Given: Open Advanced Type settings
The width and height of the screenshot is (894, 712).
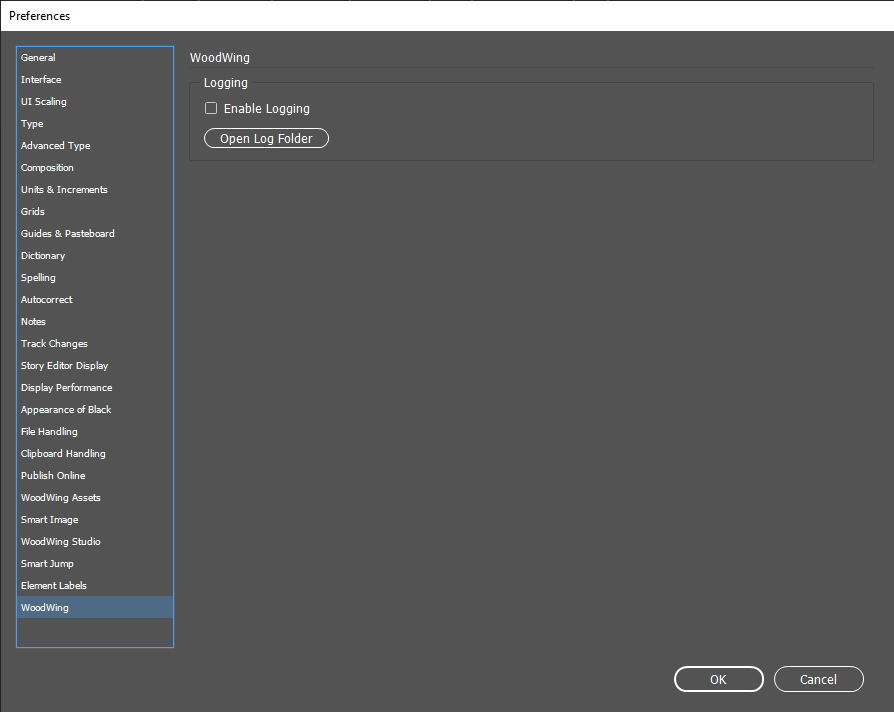Looking at the screenshot, I should click(x=56, y=146).
